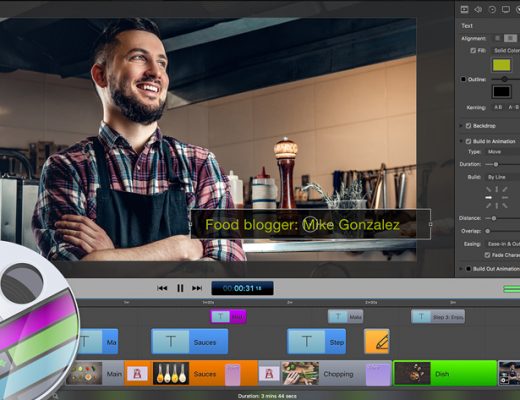Image resolution: width=520 pixels, height=400 pixels.
Task: Select the purple marker inside Sauces video clip
Action: tap(232, 375)
